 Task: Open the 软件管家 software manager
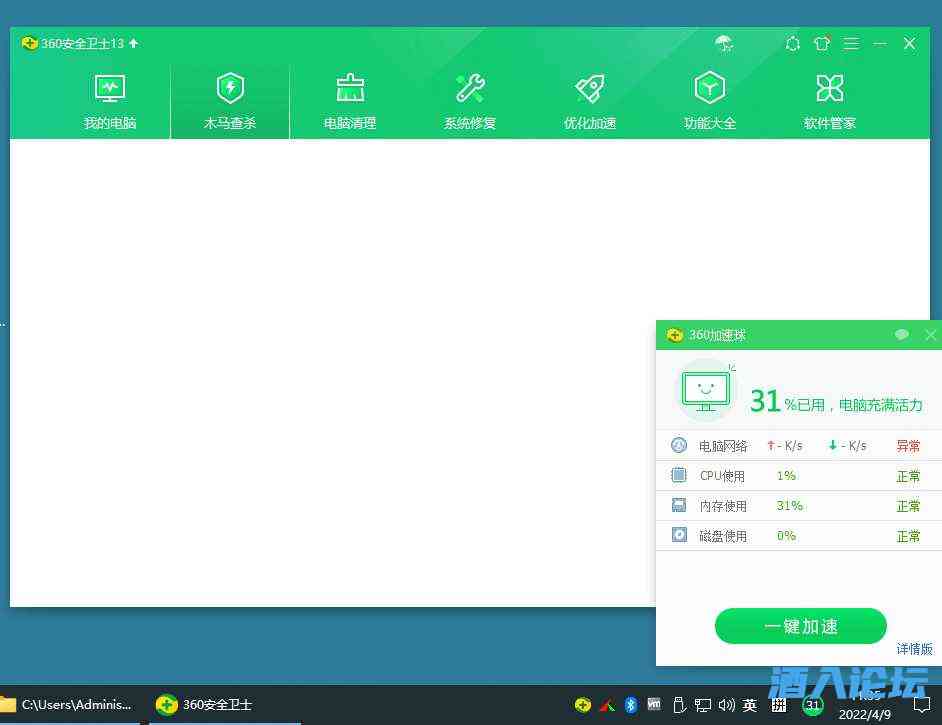[829, 98]
